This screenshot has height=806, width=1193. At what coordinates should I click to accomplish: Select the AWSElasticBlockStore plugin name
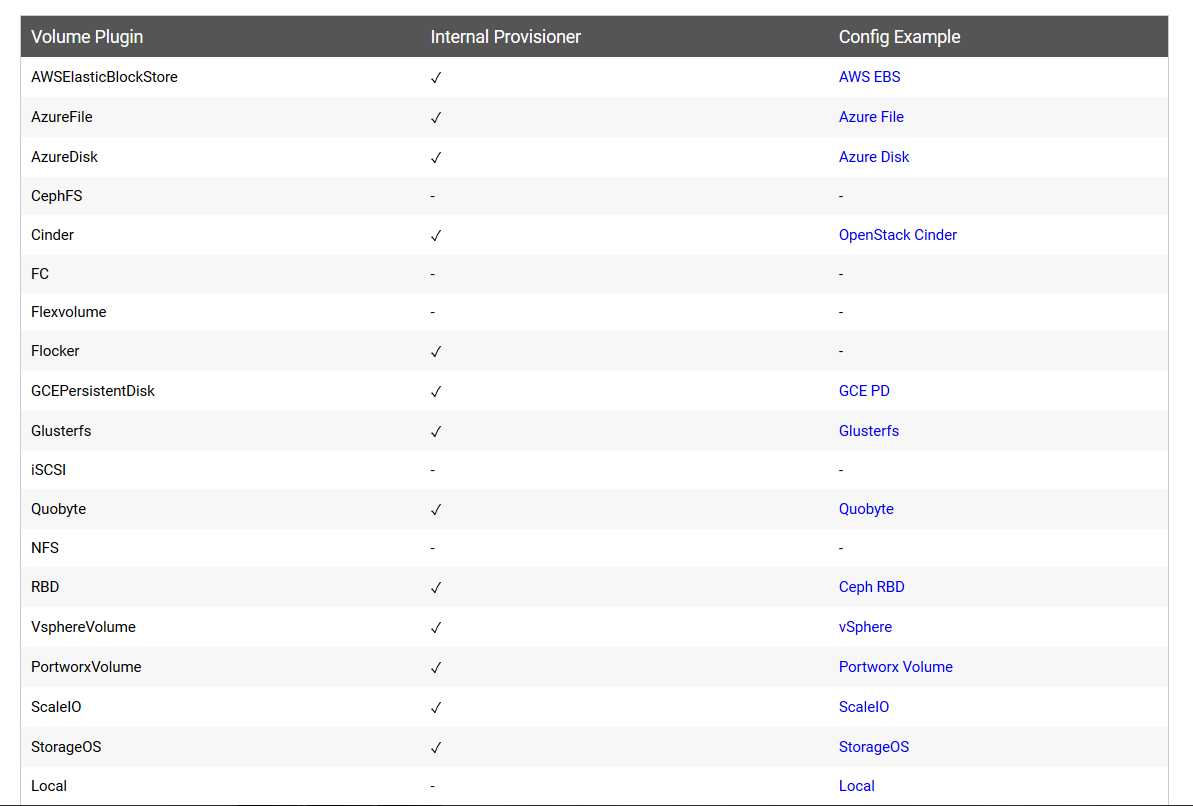click(104, 77)
